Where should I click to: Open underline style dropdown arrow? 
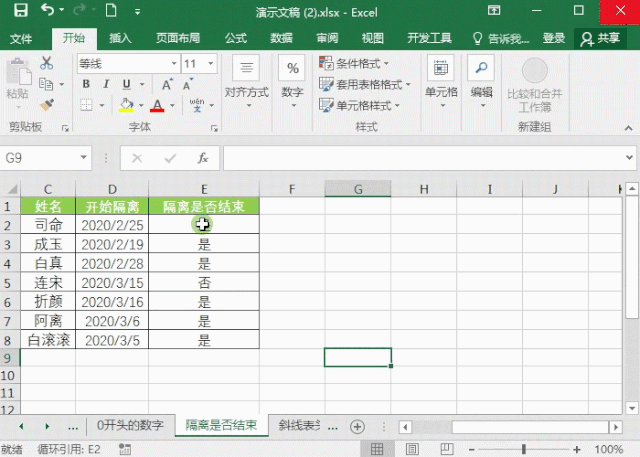[142, 84]
